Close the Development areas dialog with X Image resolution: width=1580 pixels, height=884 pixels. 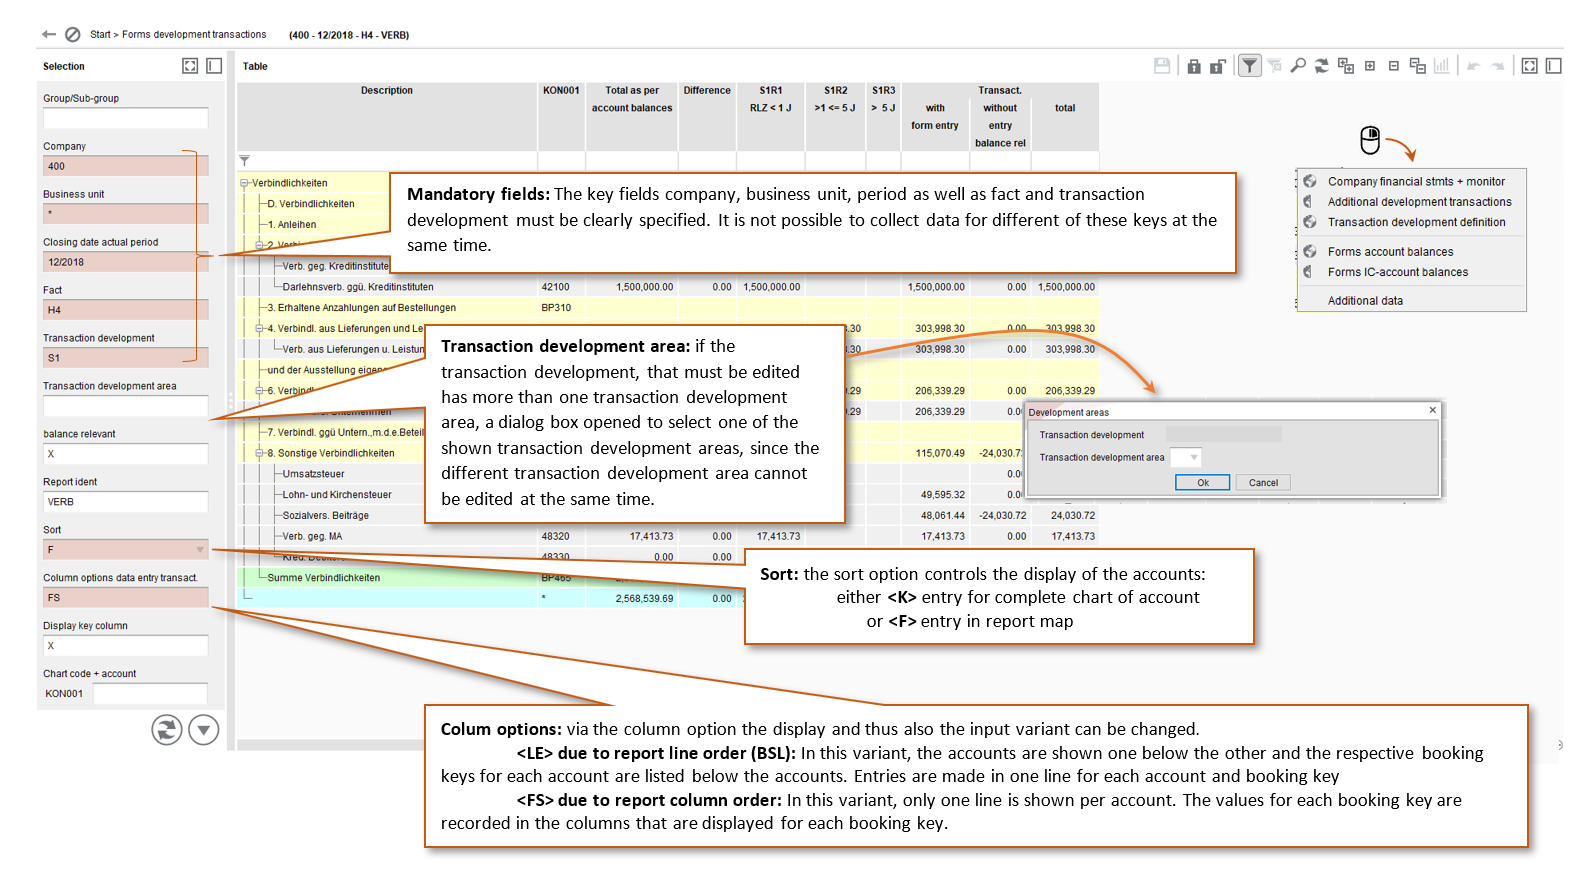[x=1432, y=411]
